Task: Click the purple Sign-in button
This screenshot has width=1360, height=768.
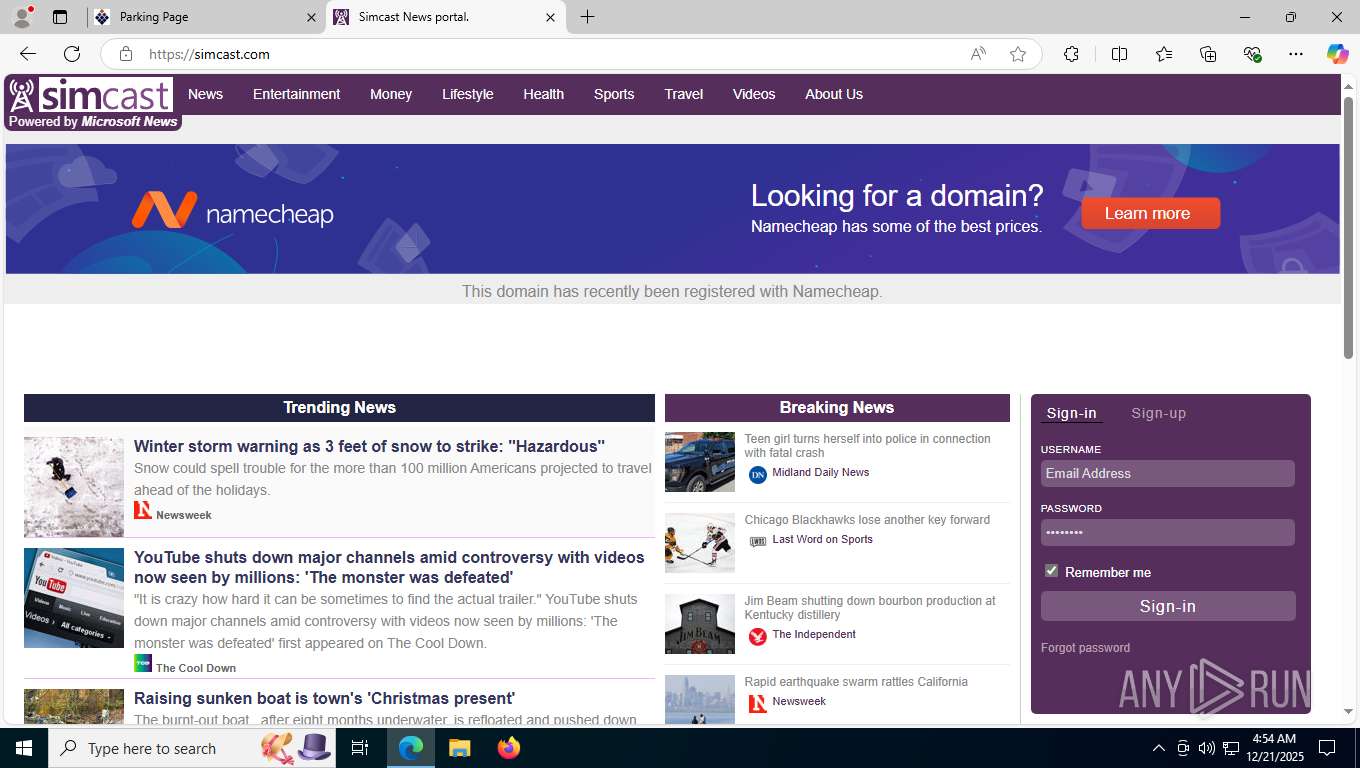Action: [x=1168, y=606]
